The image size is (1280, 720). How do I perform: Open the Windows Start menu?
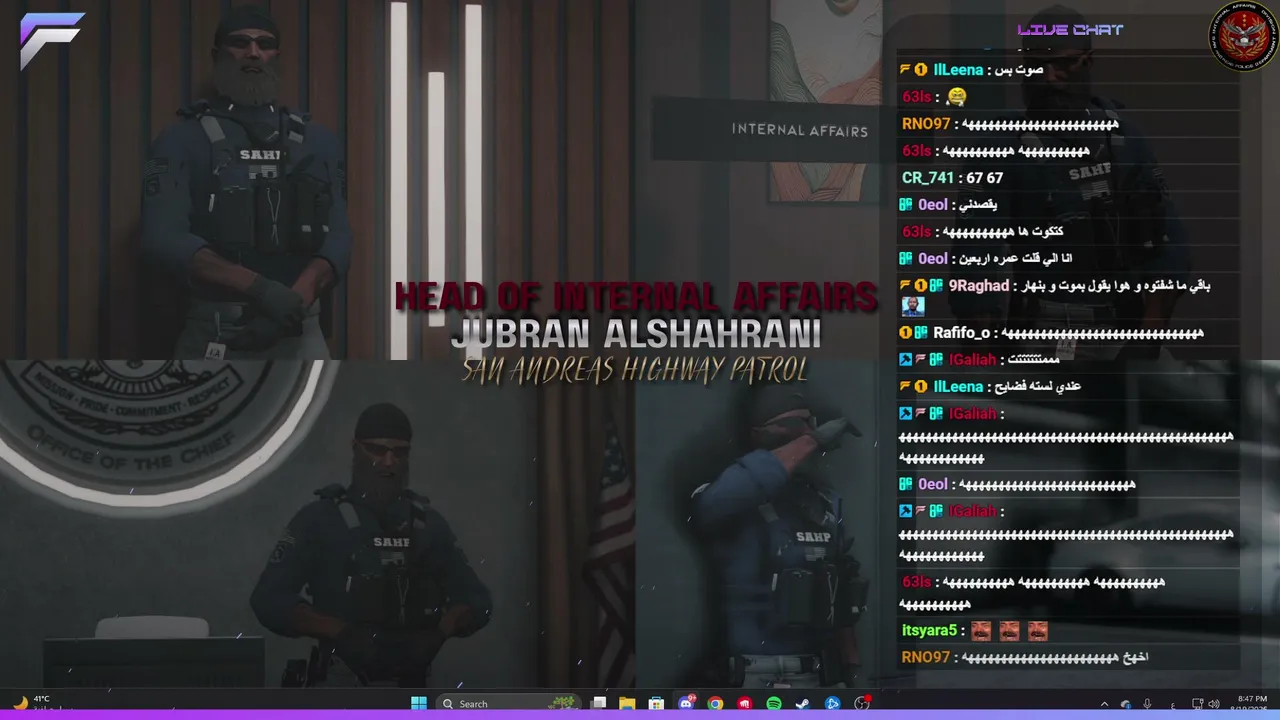[419, 704]
